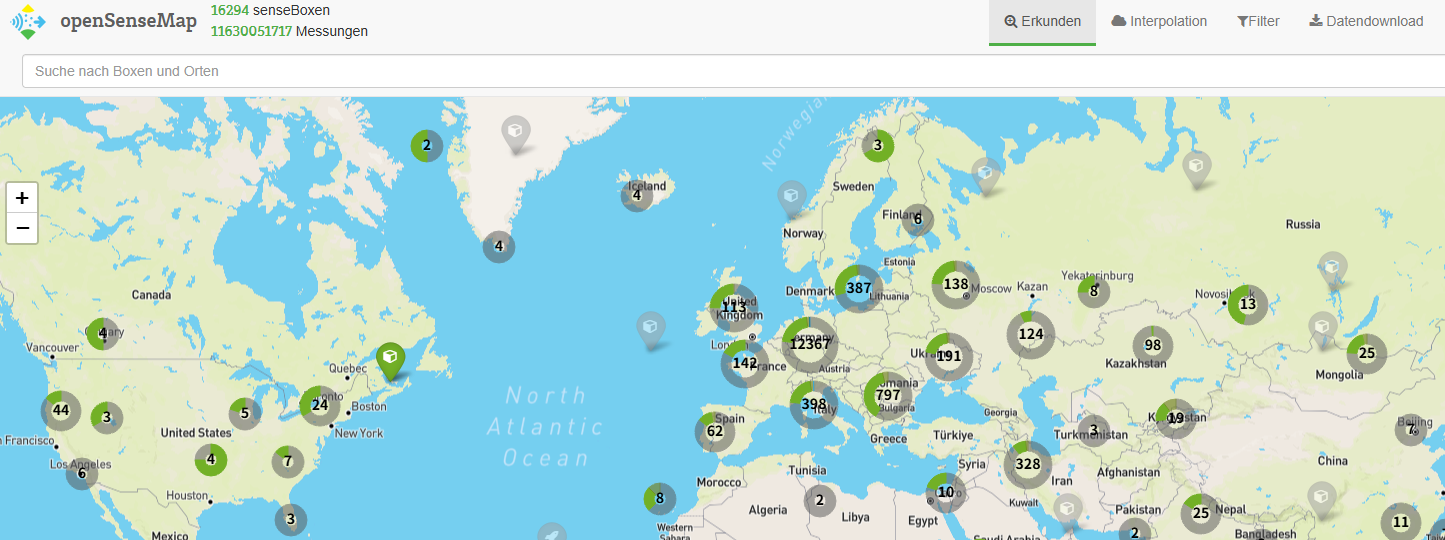Select the green senseBox marker near Quebec
The image size is (1445, 540).
390,359
